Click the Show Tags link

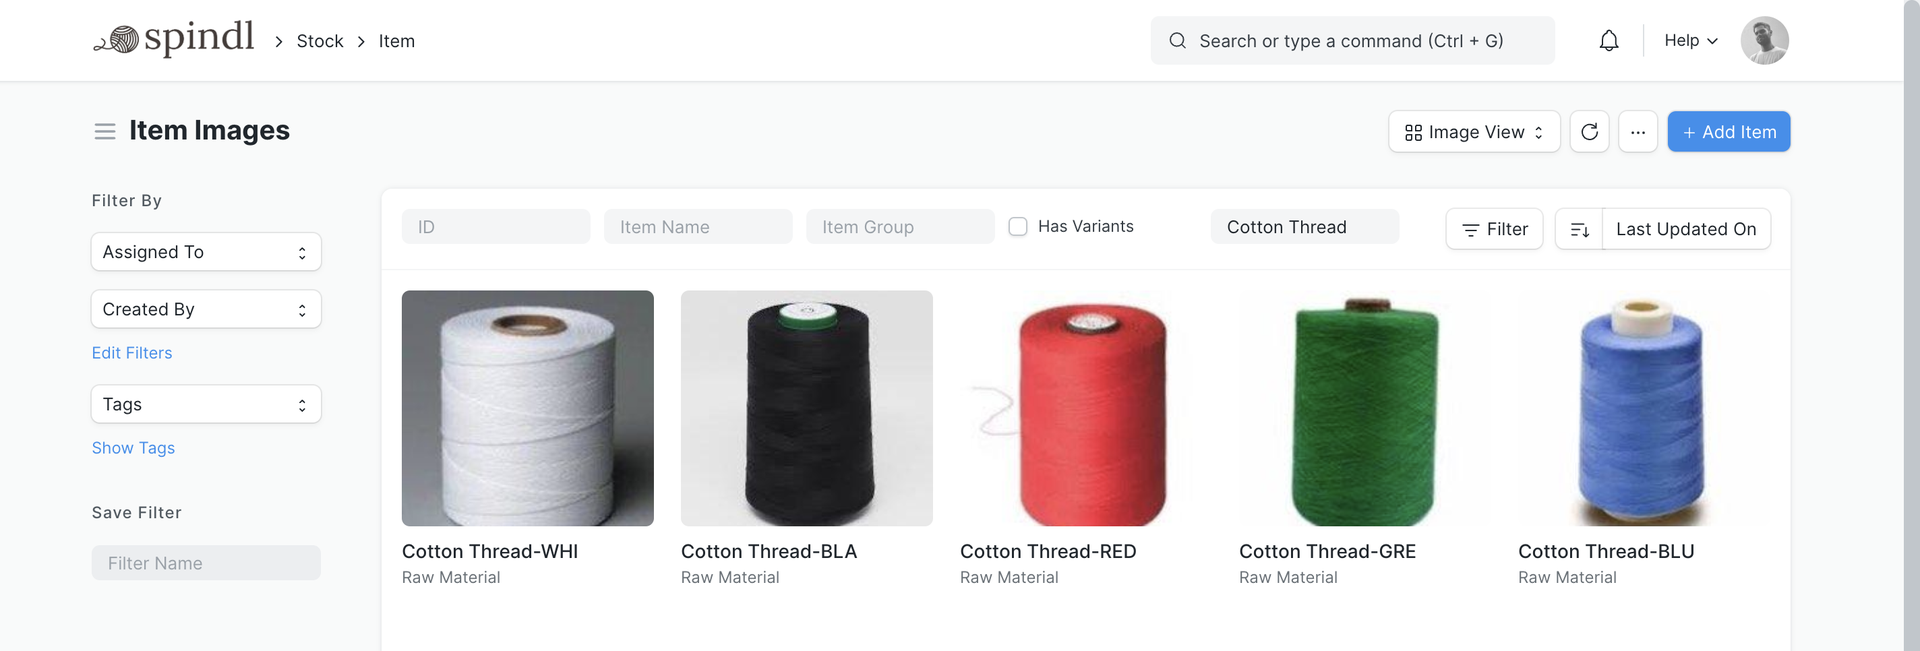click(133, 448)
